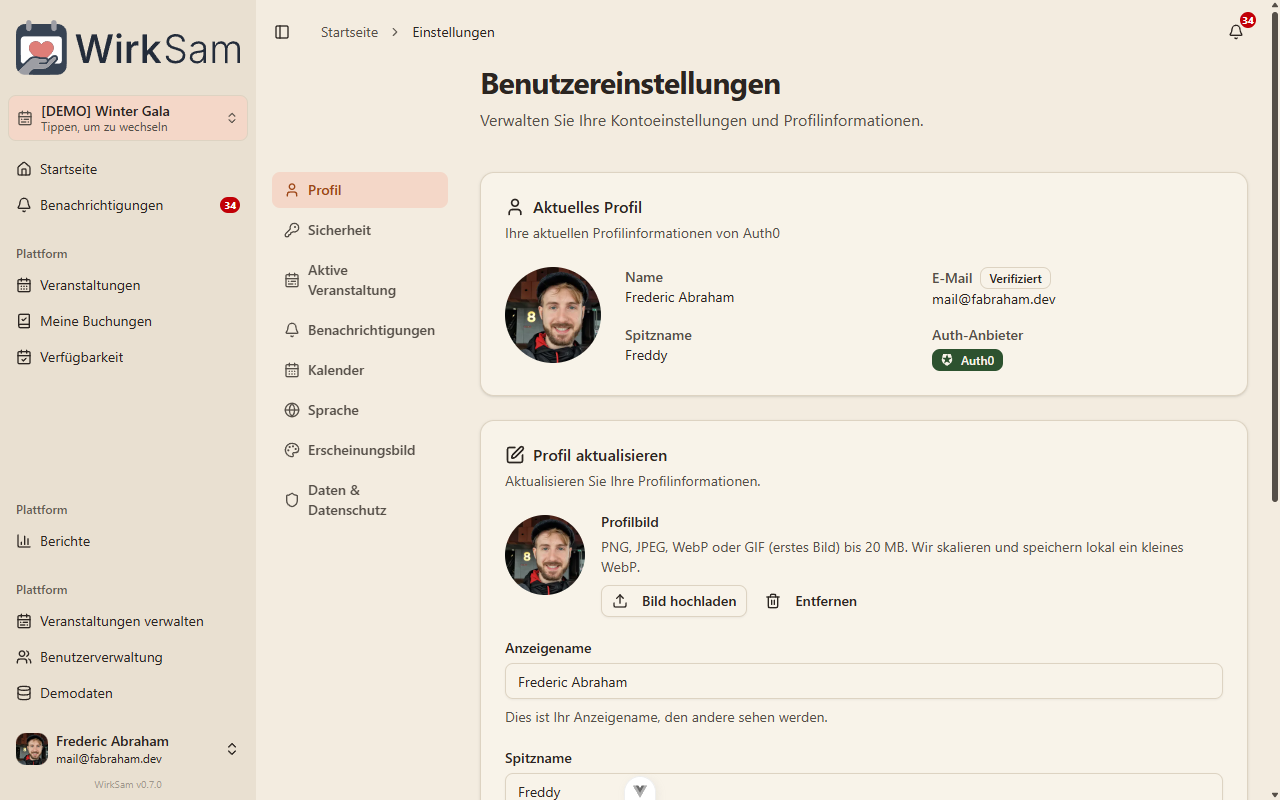Image resolution: width=1280 pixels, height=800 pixels.
Task: Open the Erscheinungsbild settings section
Action: [x=360, y=450]
